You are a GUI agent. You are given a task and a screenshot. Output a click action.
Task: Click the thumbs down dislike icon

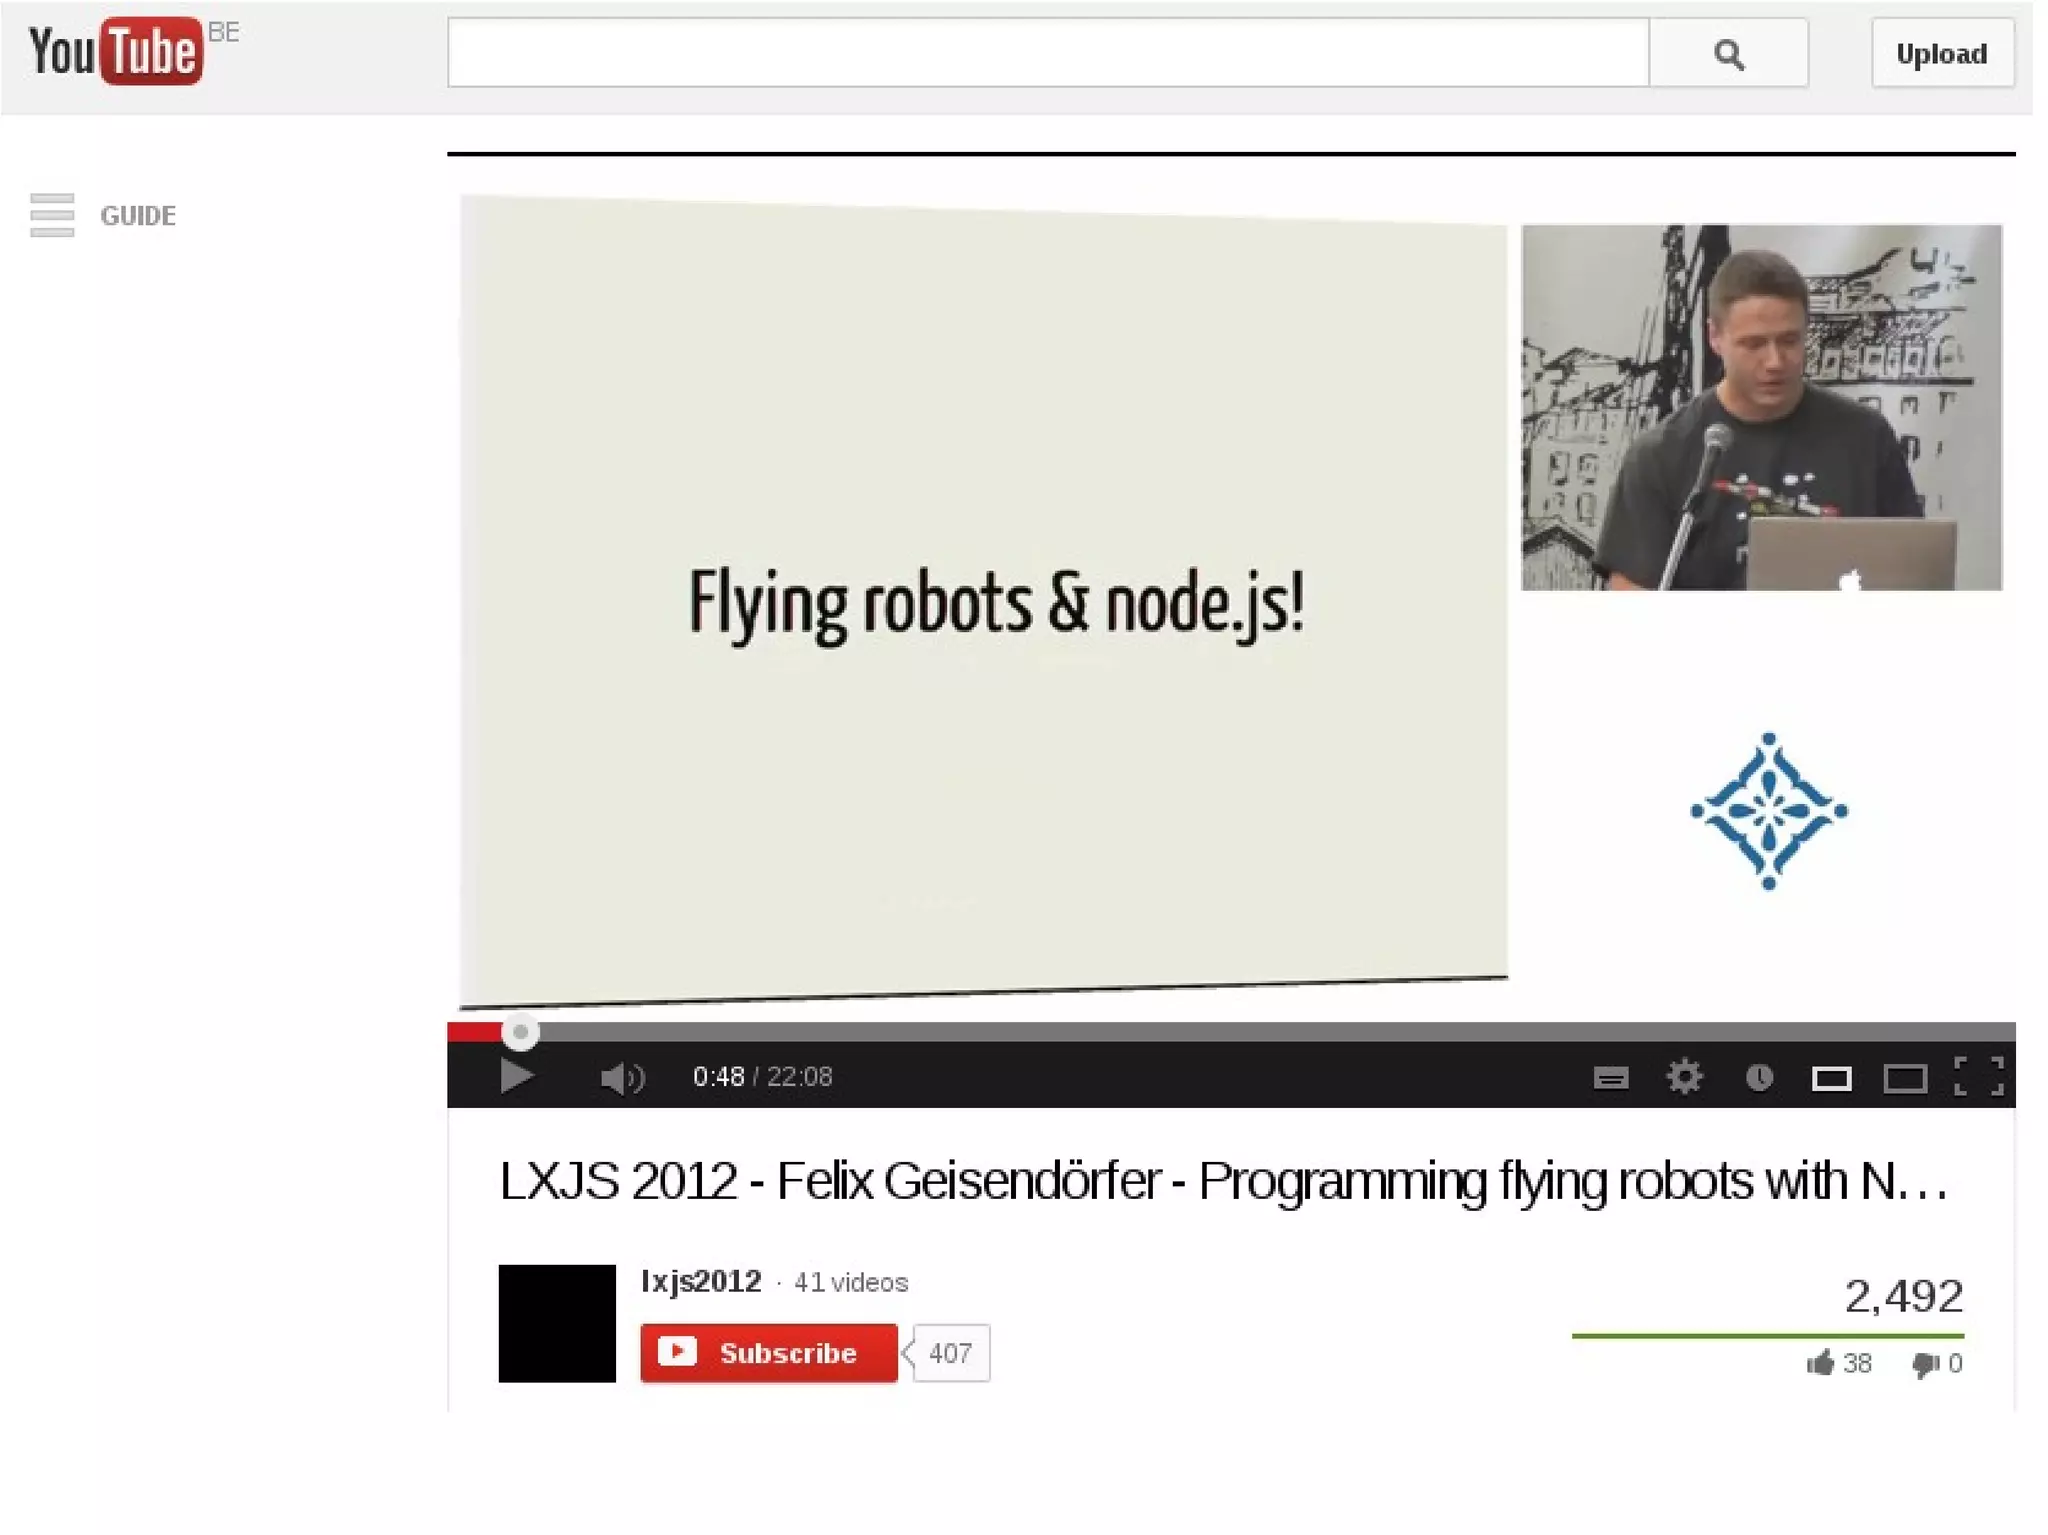[x=1925, y=1363]
